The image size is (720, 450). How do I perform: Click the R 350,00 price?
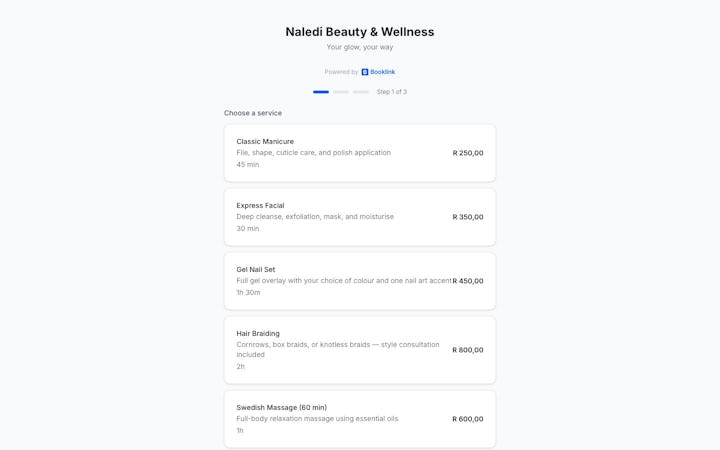[468, 217]
